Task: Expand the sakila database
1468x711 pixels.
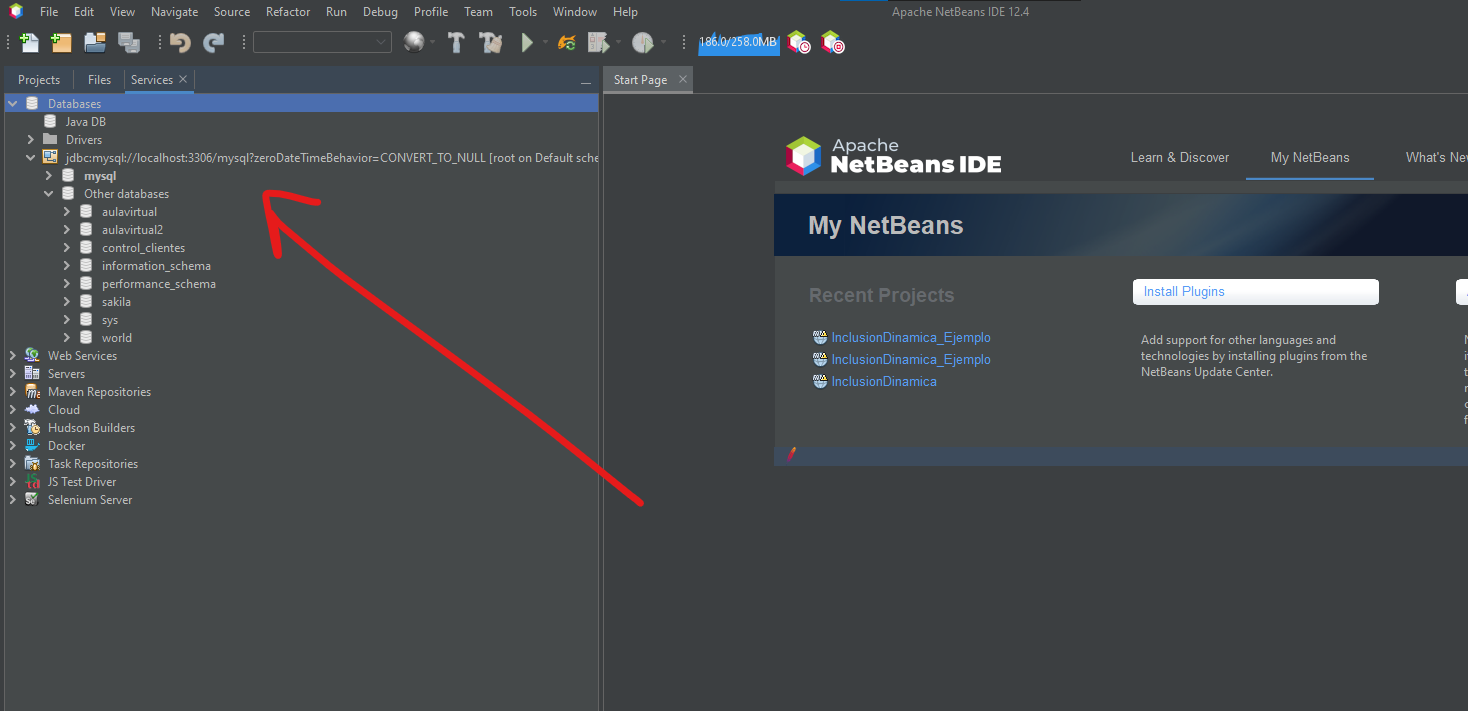Action: tap(67, 302)
